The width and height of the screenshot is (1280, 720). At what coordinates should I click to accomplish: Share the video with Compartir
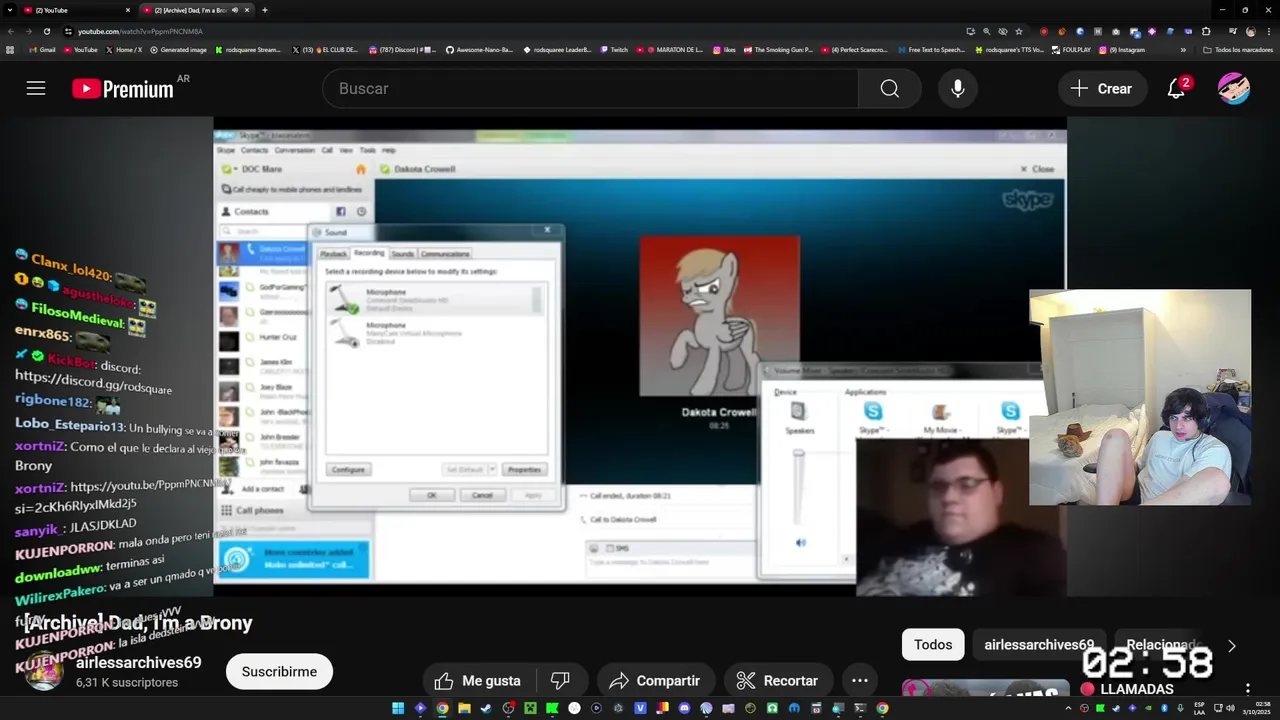655,681
